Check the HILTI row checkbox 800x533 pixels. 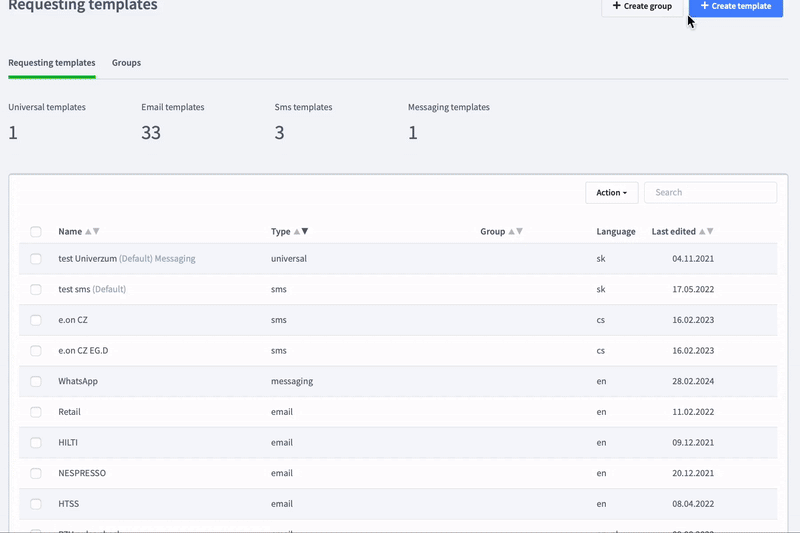click(36, 442)
